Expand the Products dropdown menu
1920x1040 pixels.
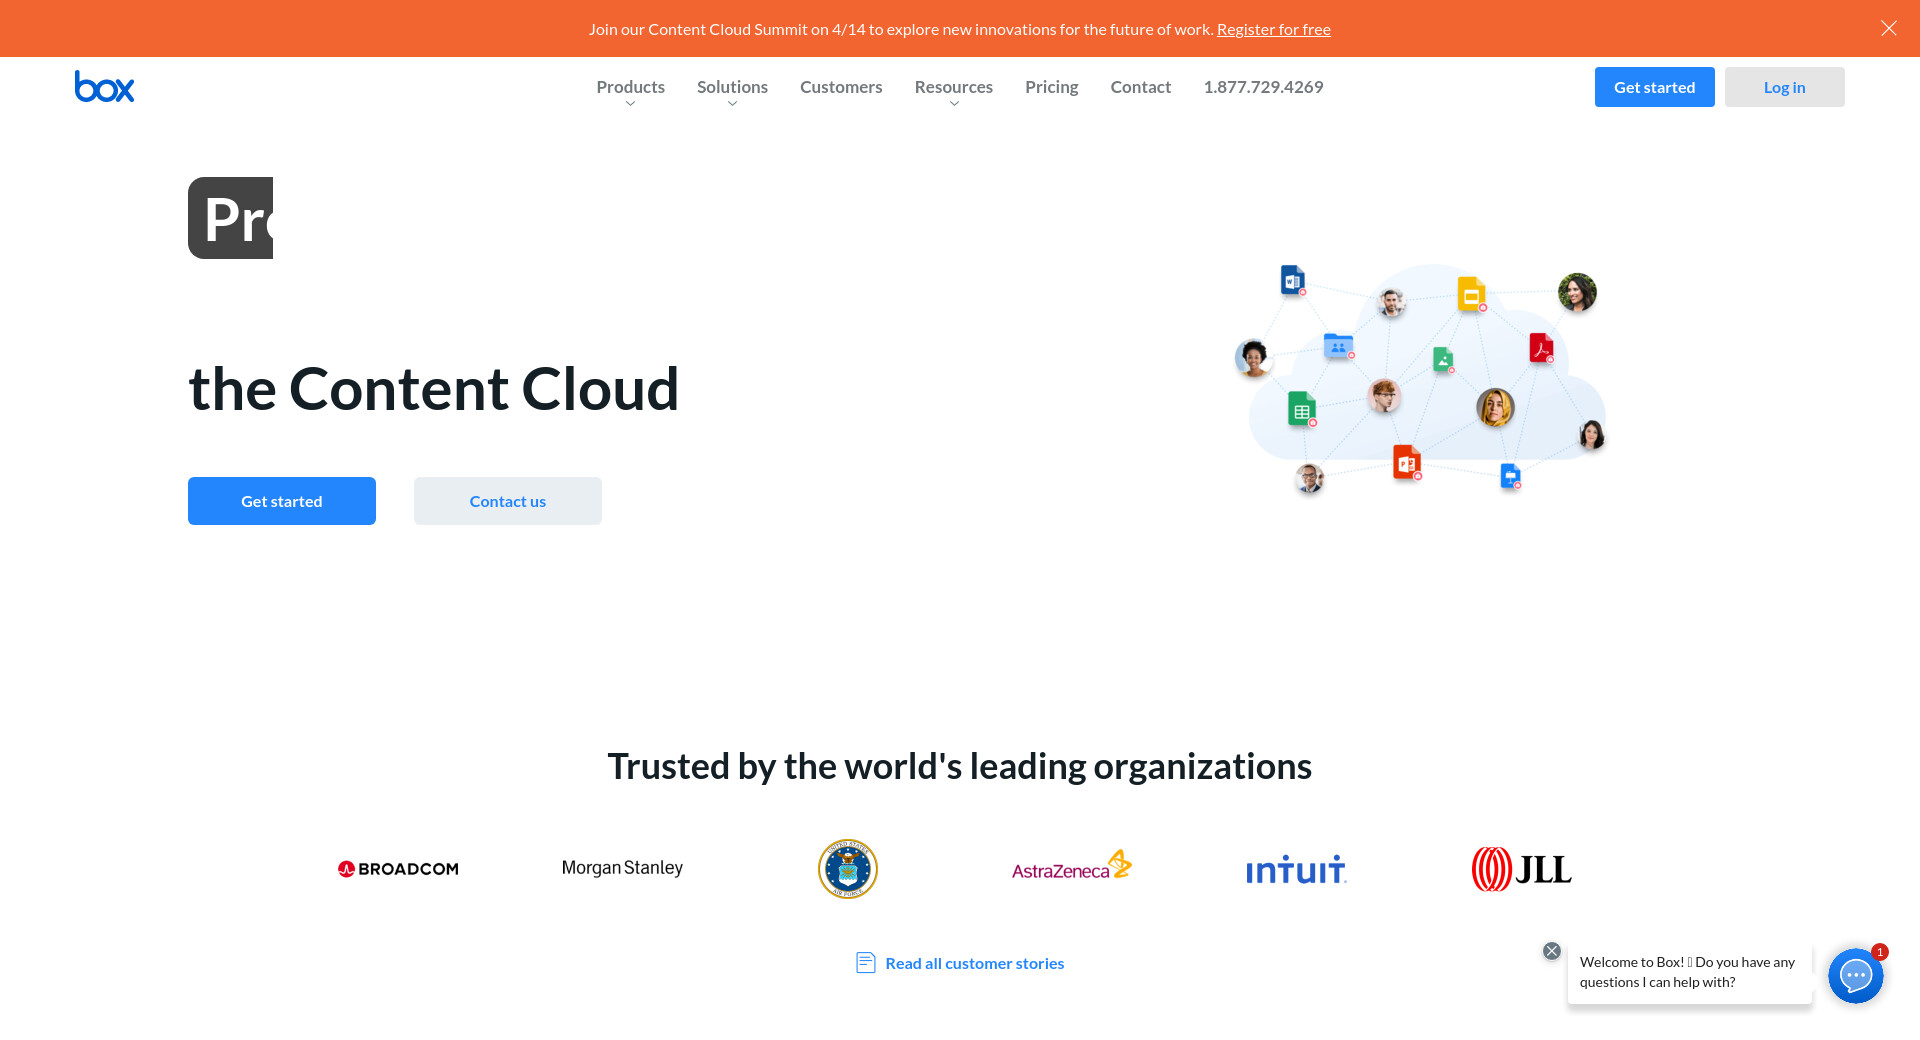tap(630, 88)
